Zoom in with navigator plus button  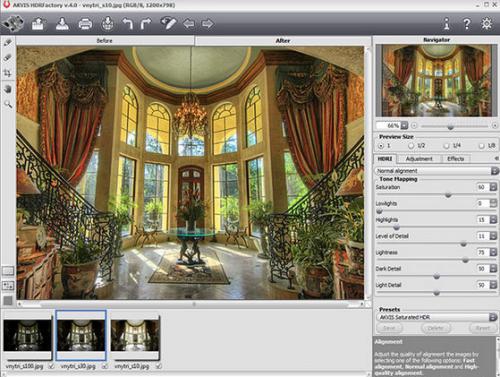[495, 126]
